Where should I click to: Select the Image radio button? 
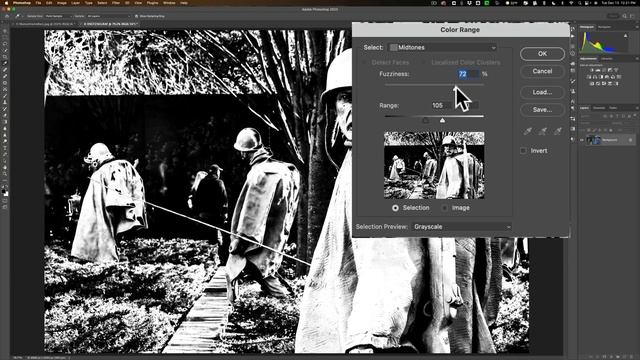pyautogui.click(x=444, y=208)
